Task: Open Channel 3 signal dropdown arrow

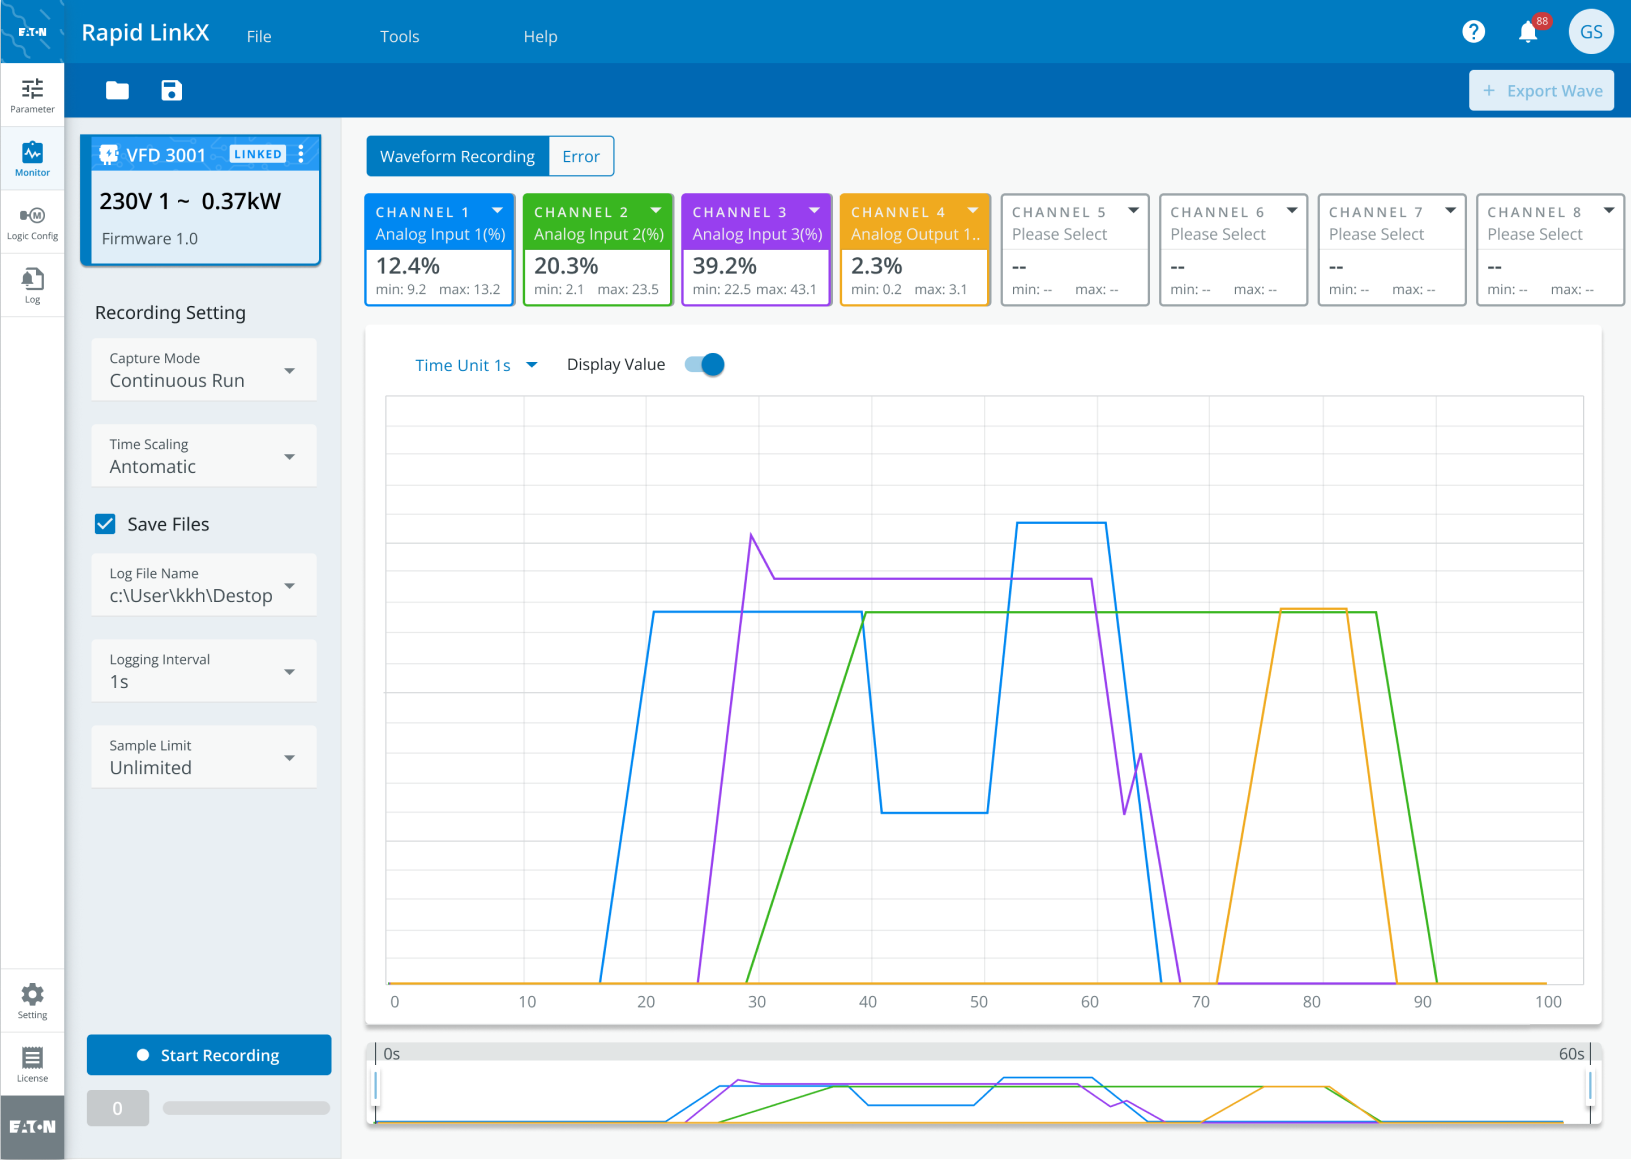Action: click(815, 211)
